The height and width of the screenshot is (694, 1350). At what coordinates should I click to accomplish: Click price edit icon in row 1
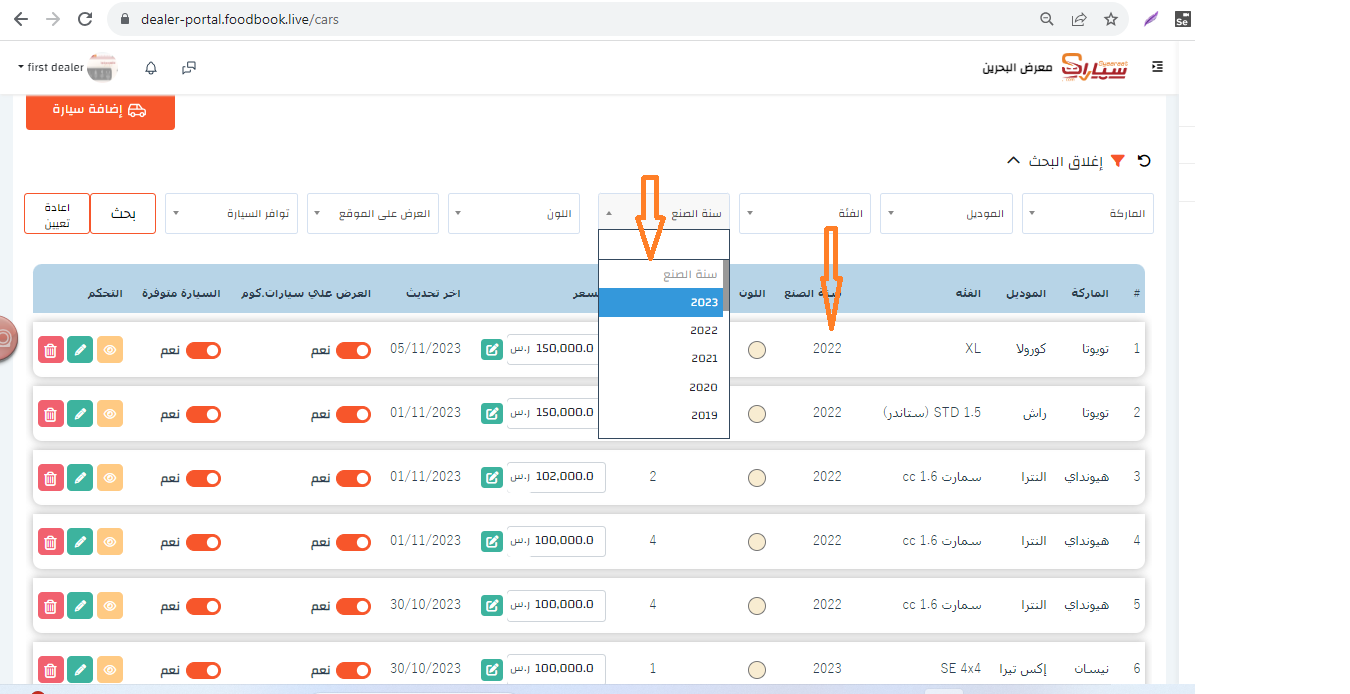coord(492,349)
